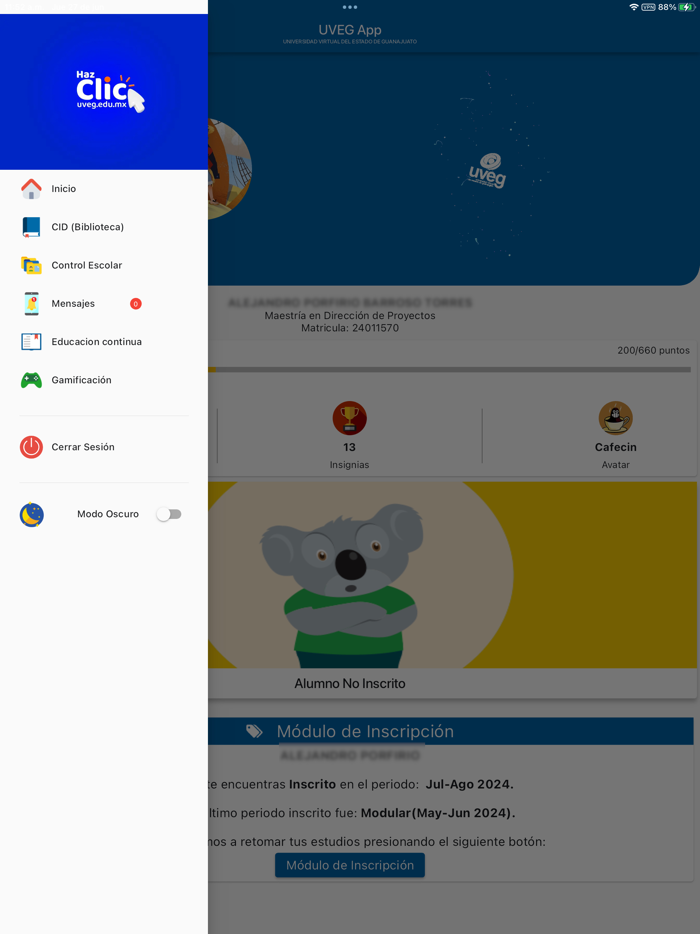
Task: Click the red Cerrar Sesión power icon
Action: tap(32, 447)
